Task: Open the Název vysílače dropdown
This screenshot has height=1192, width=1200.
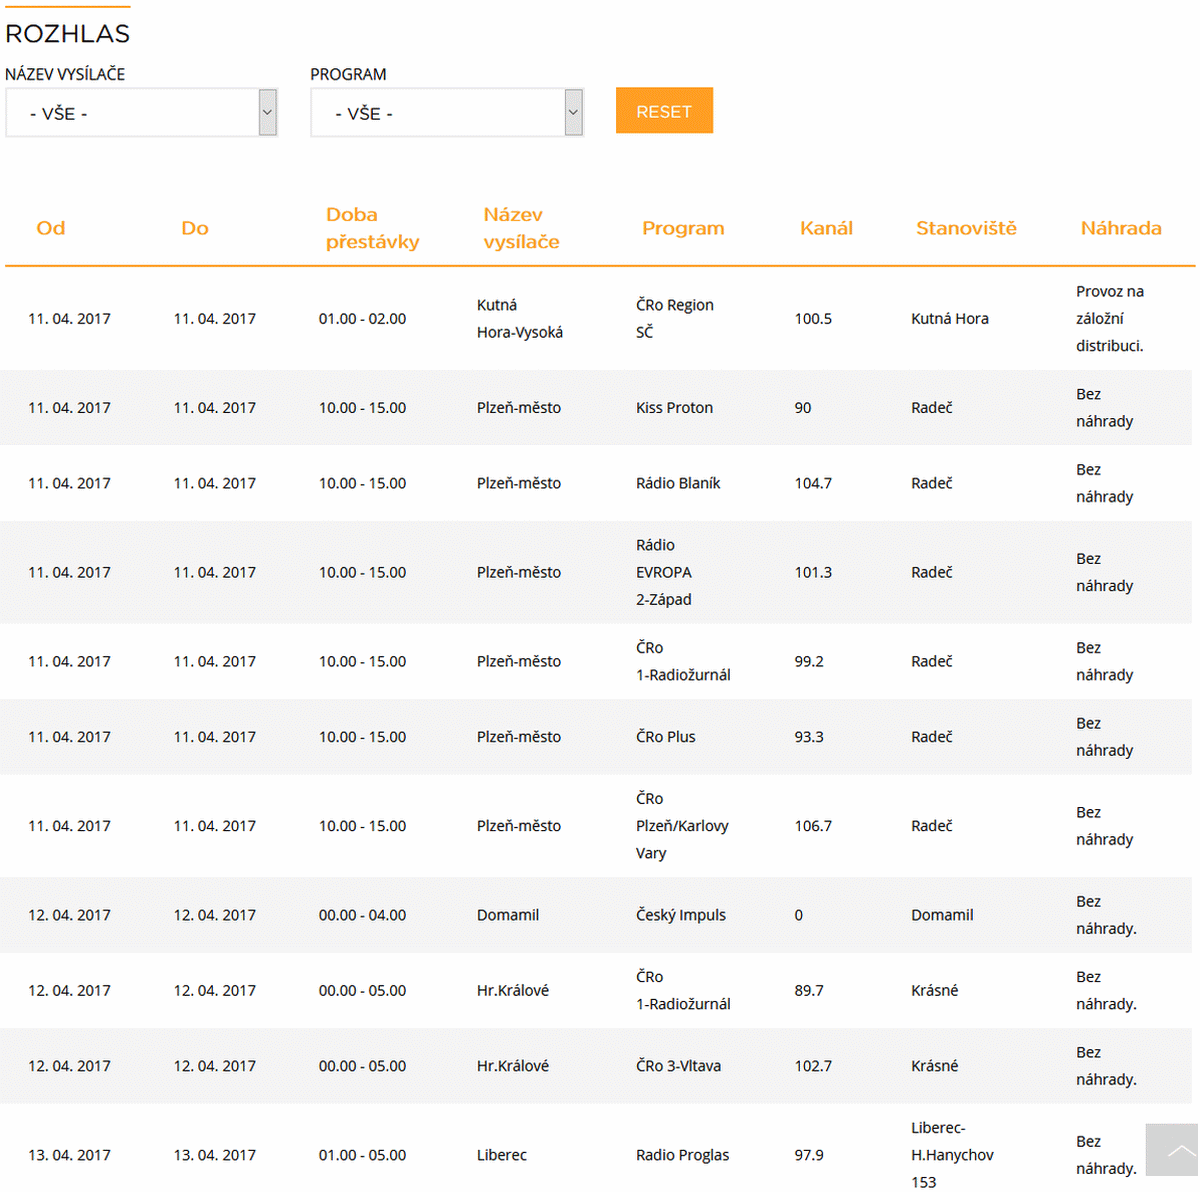Action: (x=141, y=113)
